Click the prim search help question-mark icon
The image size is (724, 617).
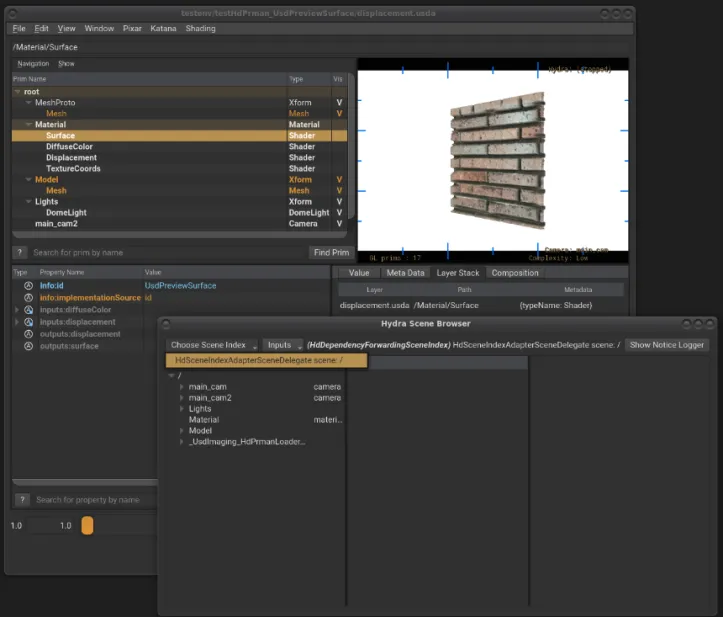19,253
